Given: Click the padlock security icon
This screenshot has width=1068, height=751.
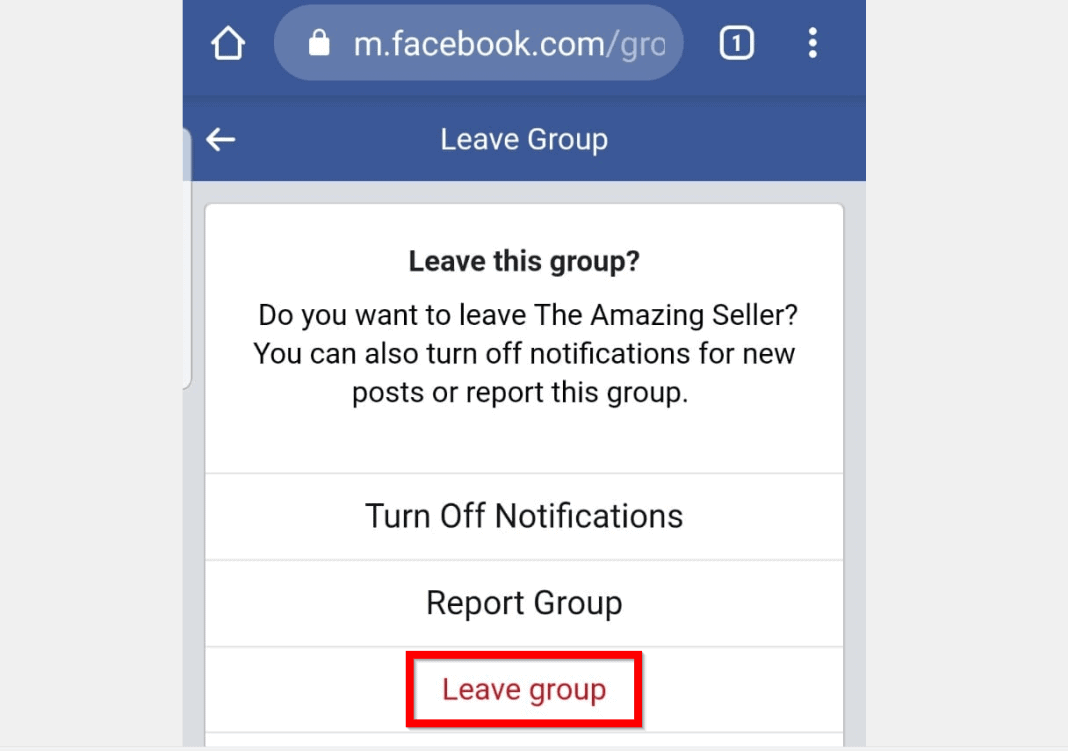Looking at the screenshot, I should [319, 43].
